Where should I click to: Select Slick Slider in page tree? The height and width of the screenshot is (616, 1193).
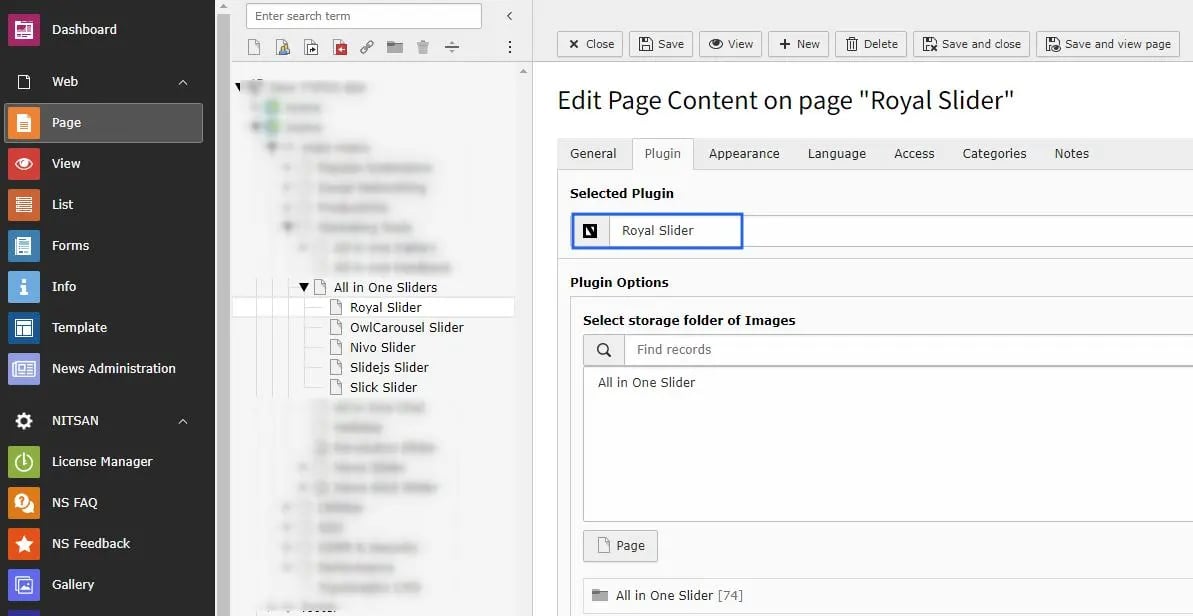pos(383,387)
